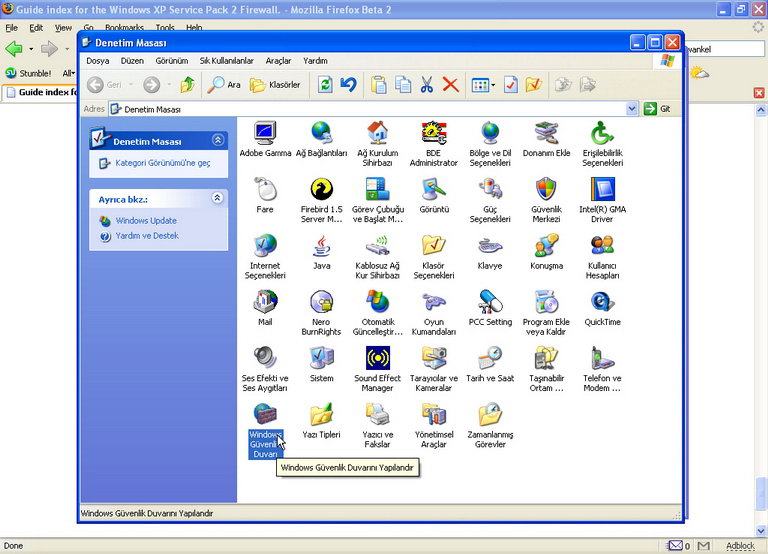The height and width of the screenshot is (554, 768).
Task: Open Güç Seçenekleri icon
Action: (490, 190)
